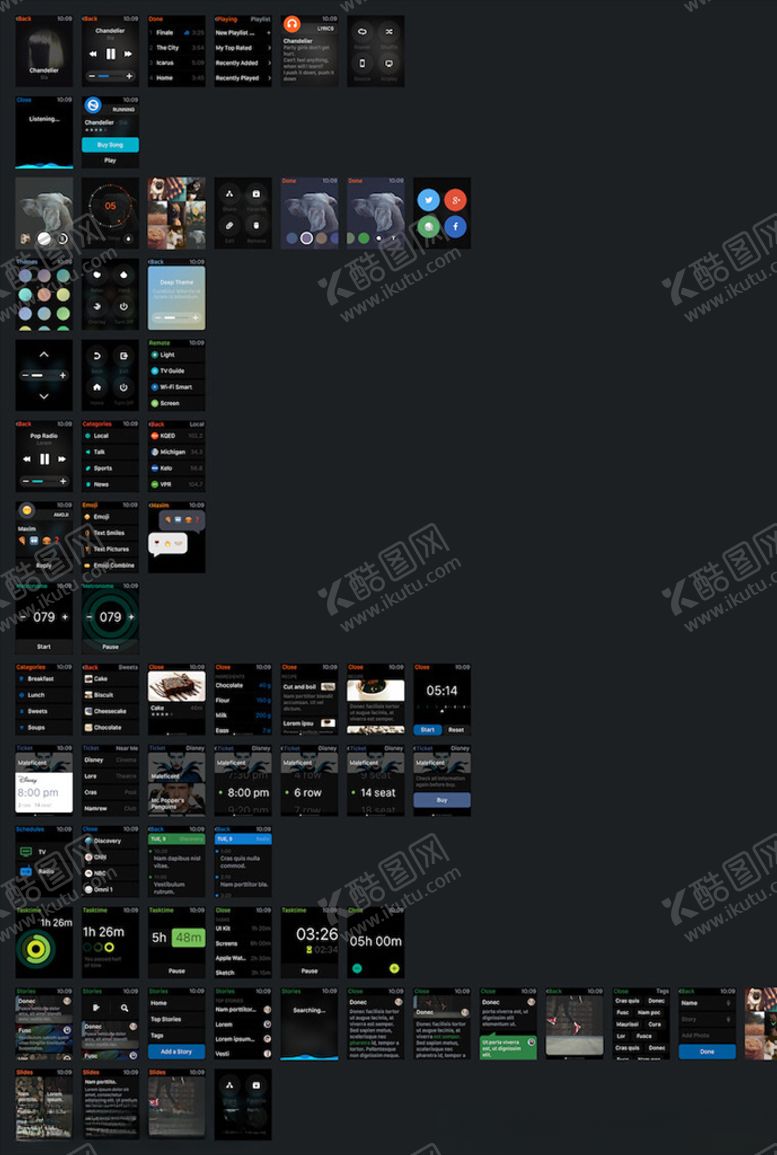777x1155 pixels.
Task: Expand the New Playlist row
Action: (x=242, y=33)
